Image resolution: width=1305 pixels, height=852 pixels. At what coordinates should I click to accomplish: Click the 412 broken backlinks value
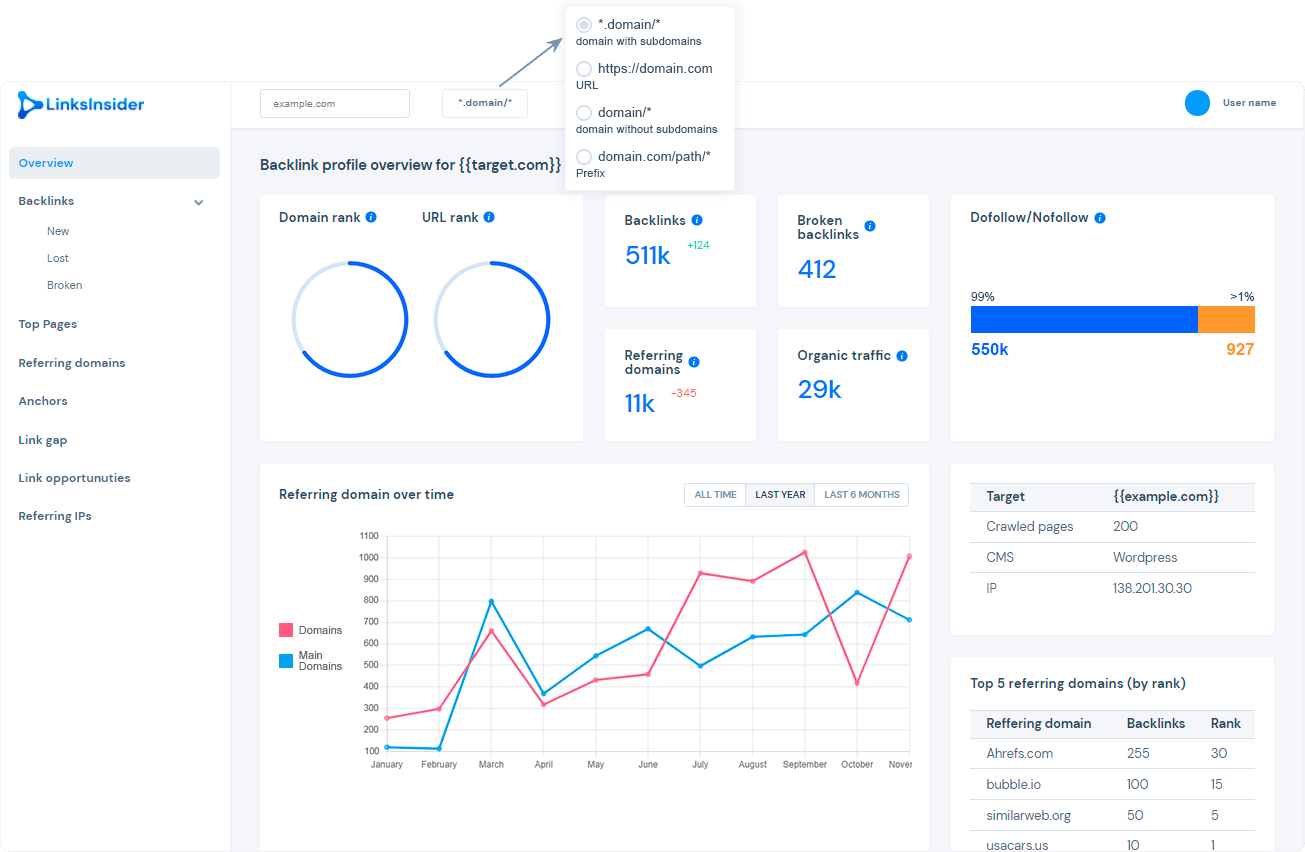[817, 269]
